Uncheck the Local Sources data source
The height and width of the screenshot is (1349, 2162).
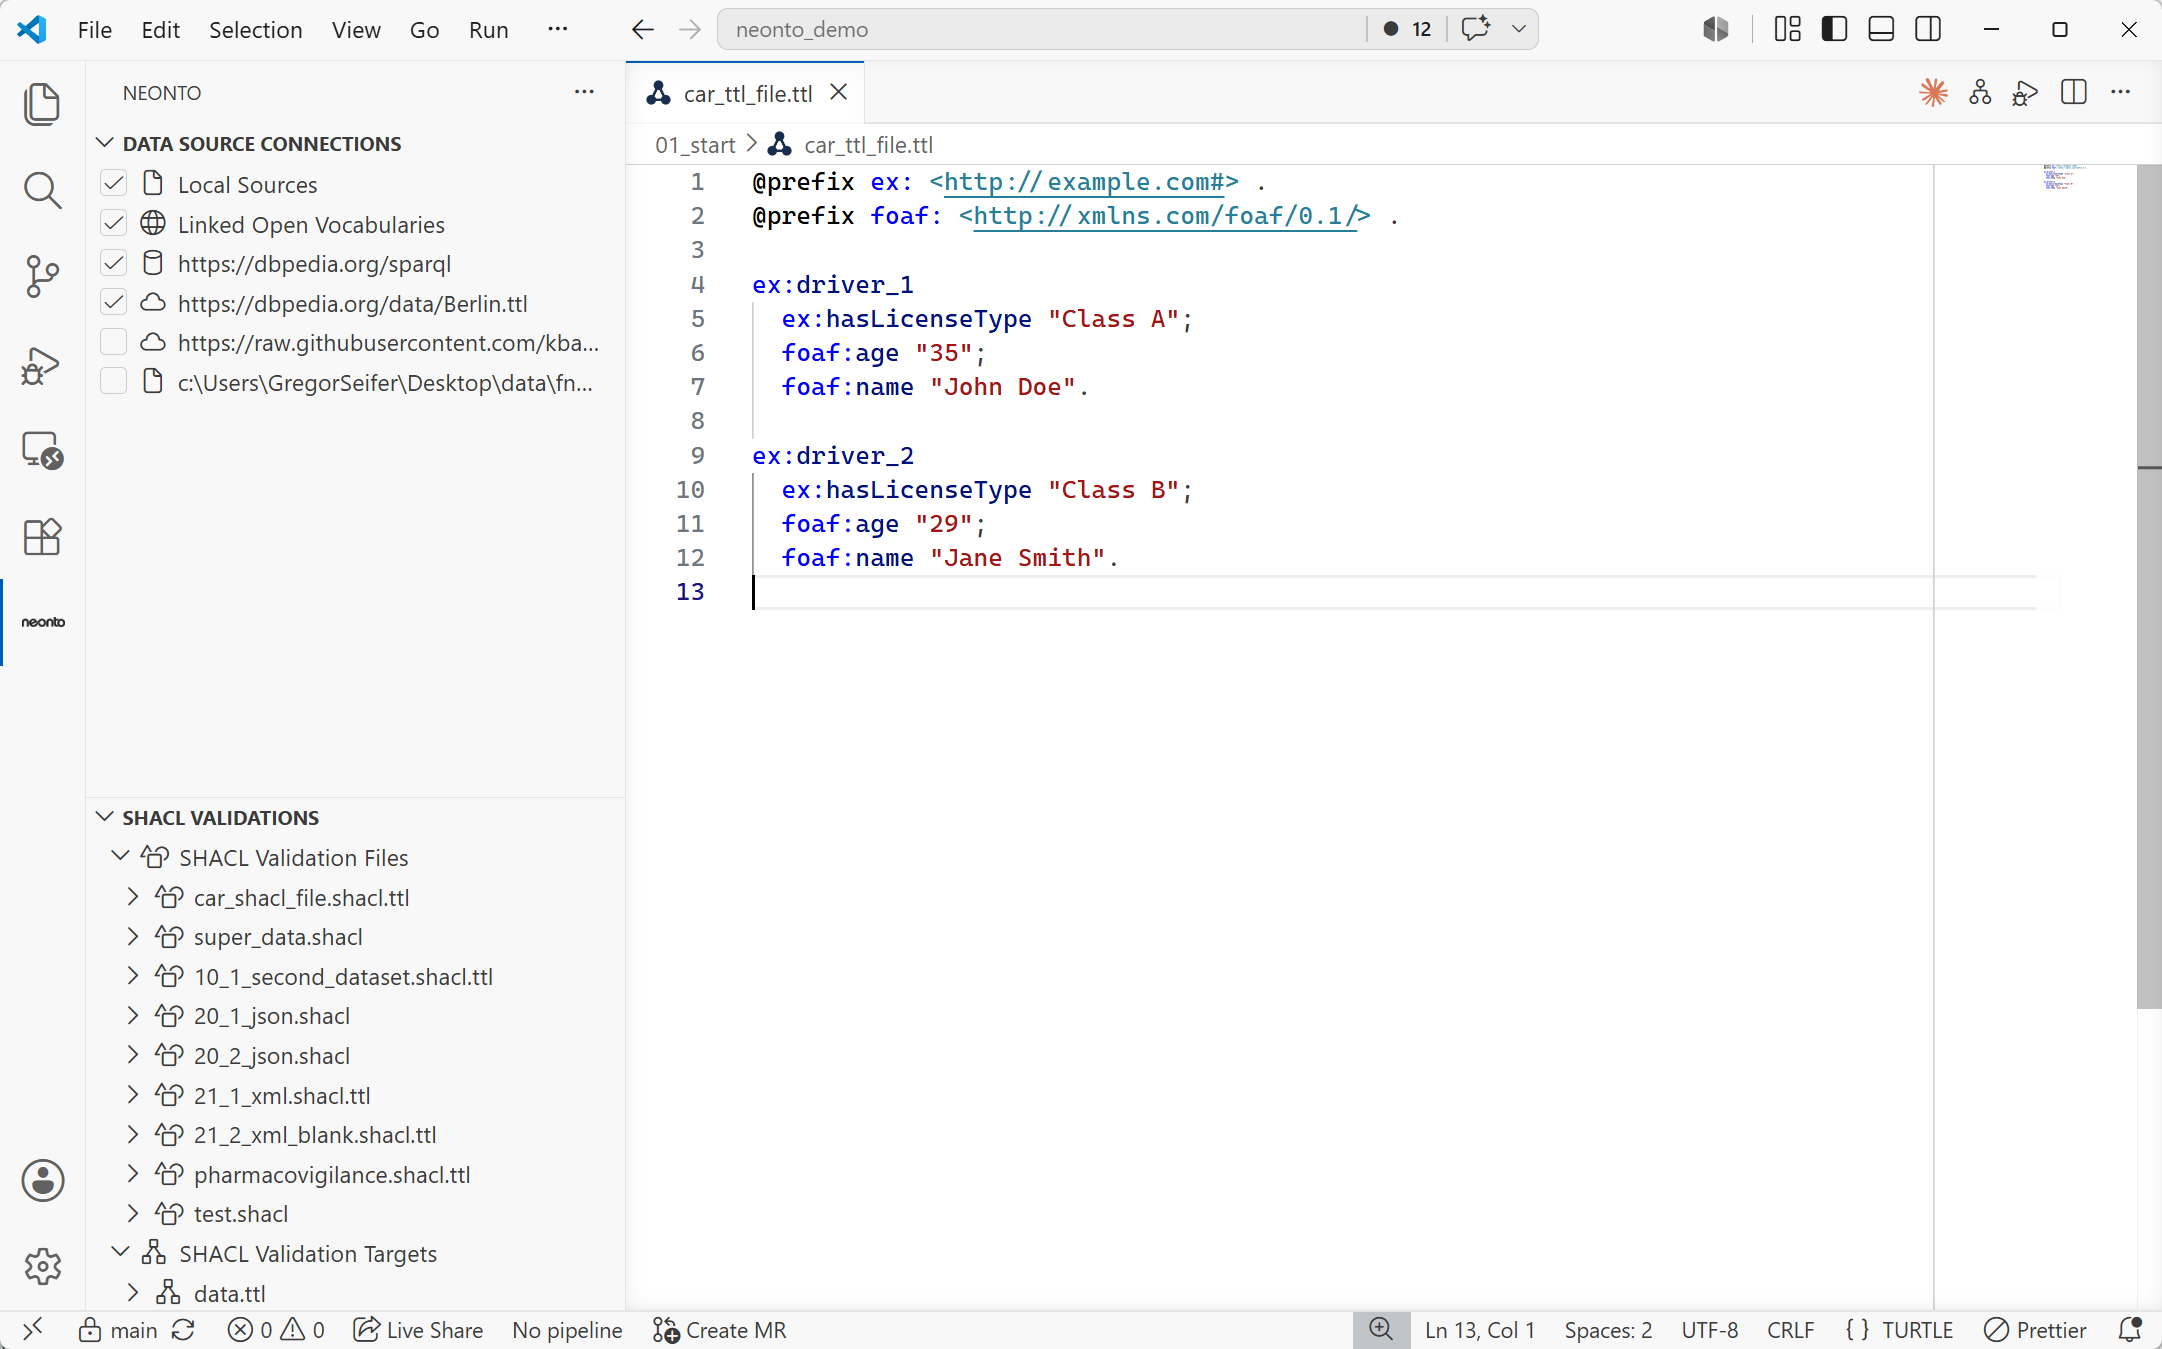tap(114, 184)
